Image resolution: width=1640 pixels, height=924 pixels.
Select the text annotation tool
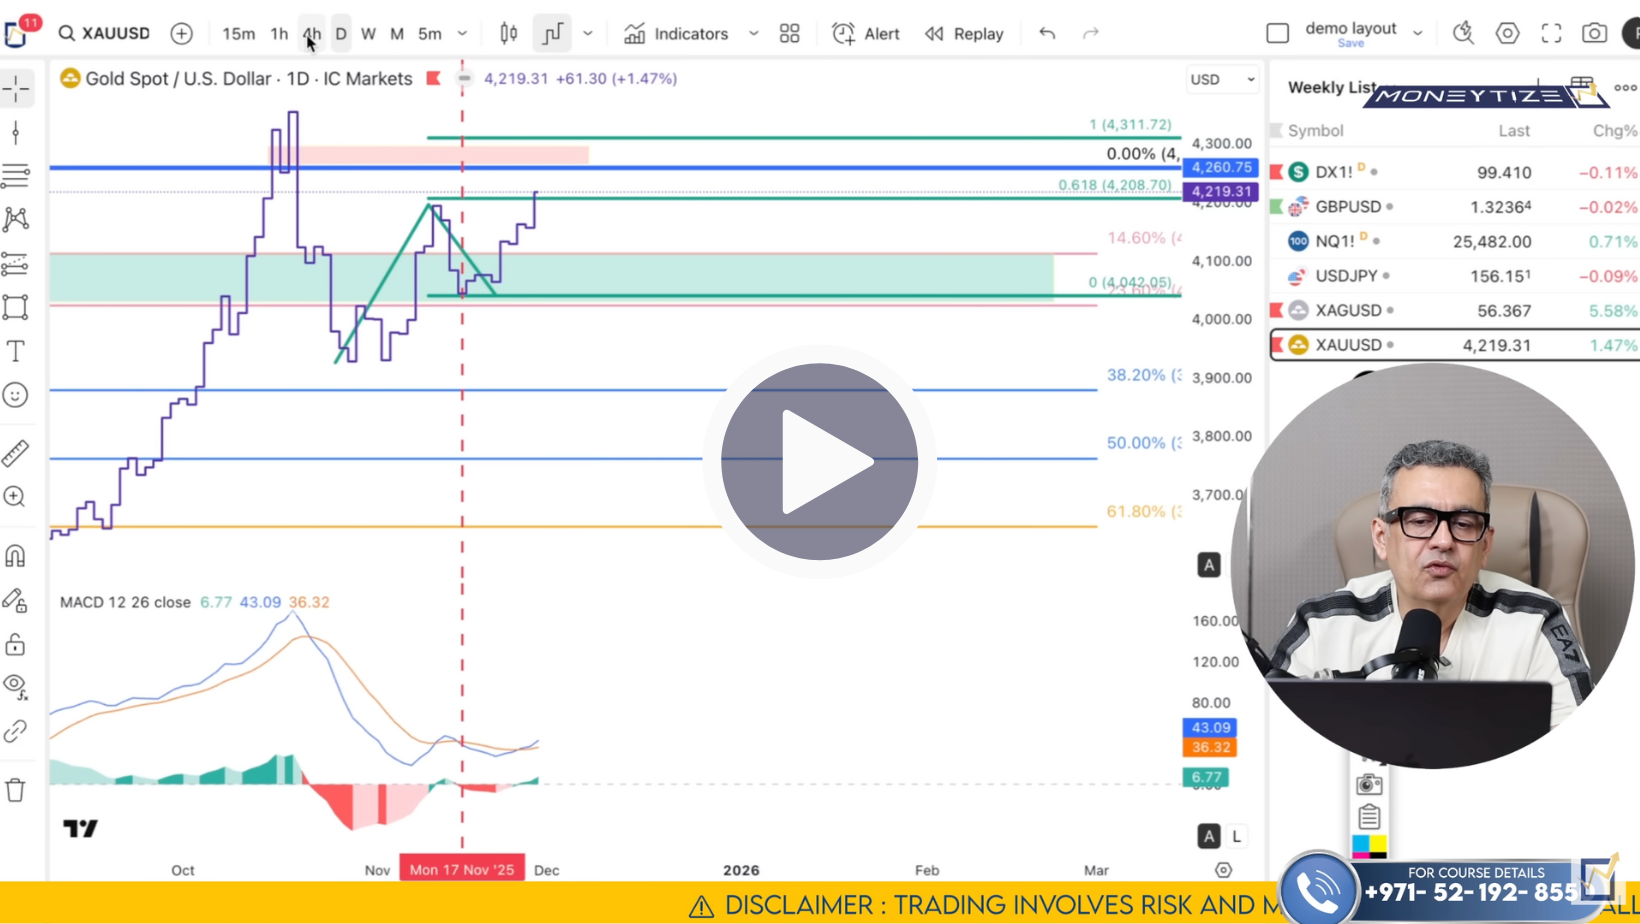(x=16, y=351)
